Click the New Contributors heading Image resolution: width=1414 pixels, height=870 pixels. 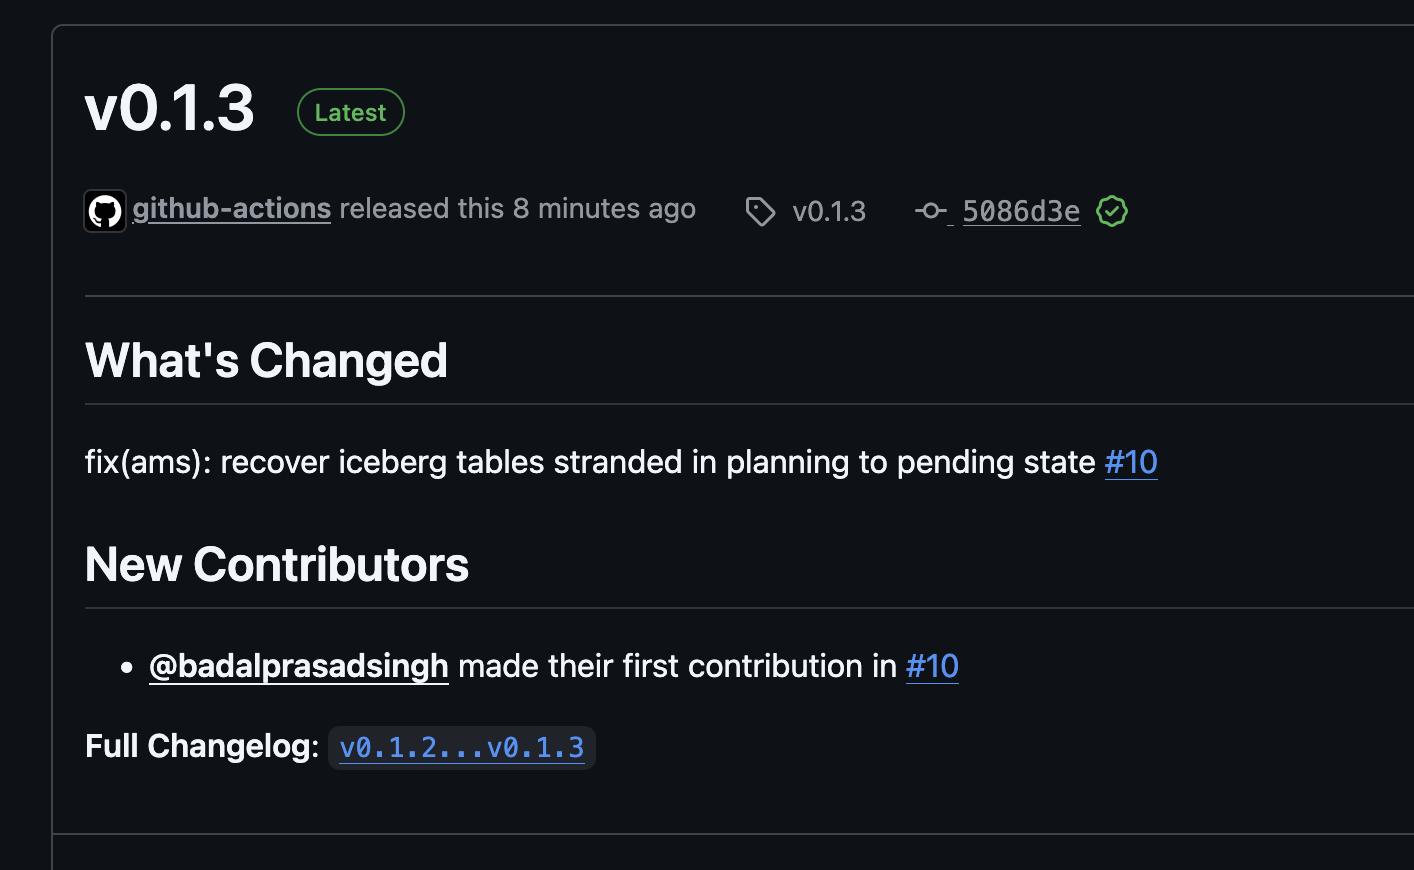pyautogui.click(x=277, y=564)
